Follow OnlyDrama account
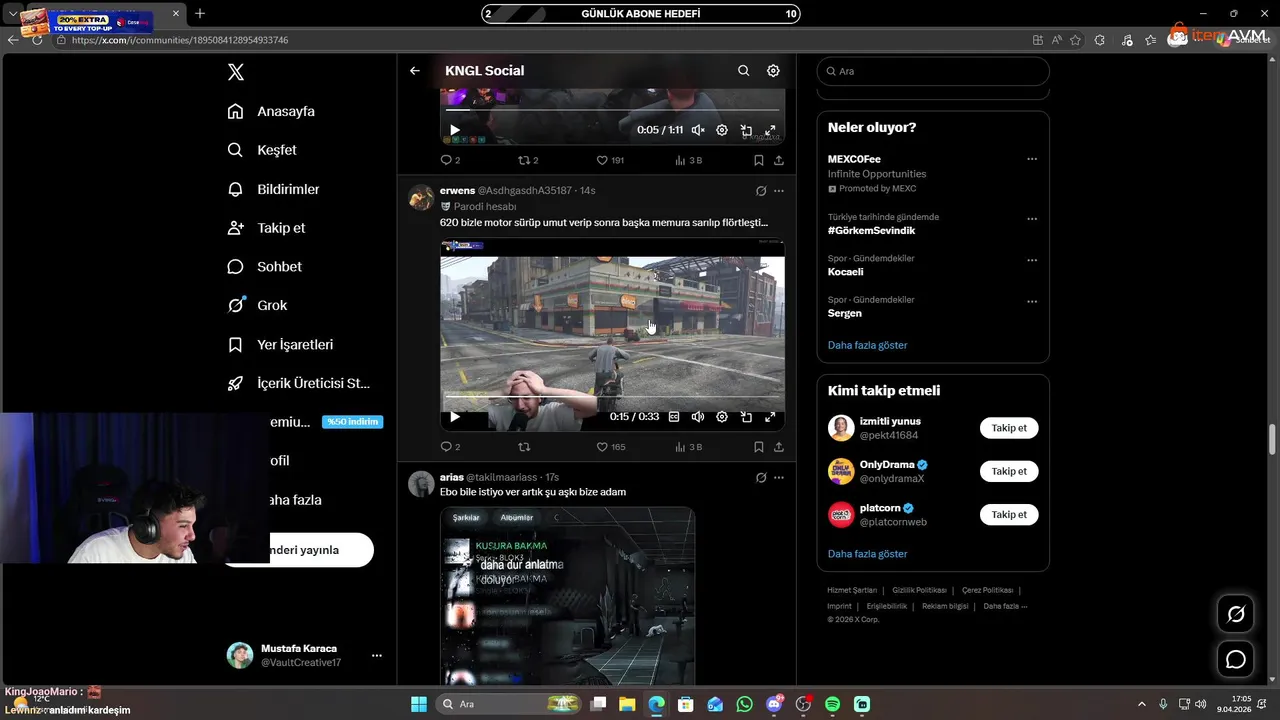 tap(1009, 471)
